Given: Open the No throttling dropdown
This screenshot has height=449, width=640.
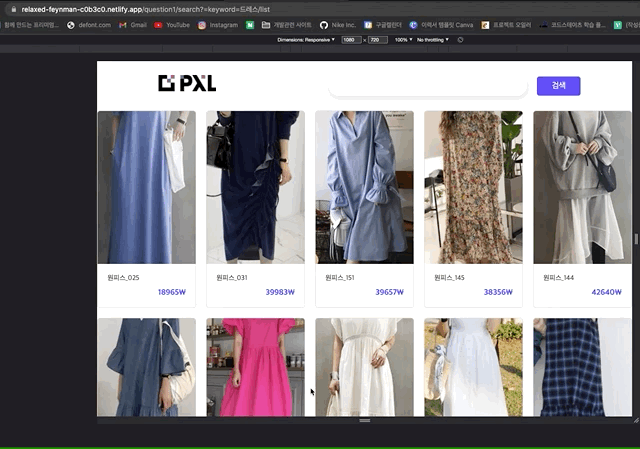Looking at the screenshot, I should [x=433, y=39].
